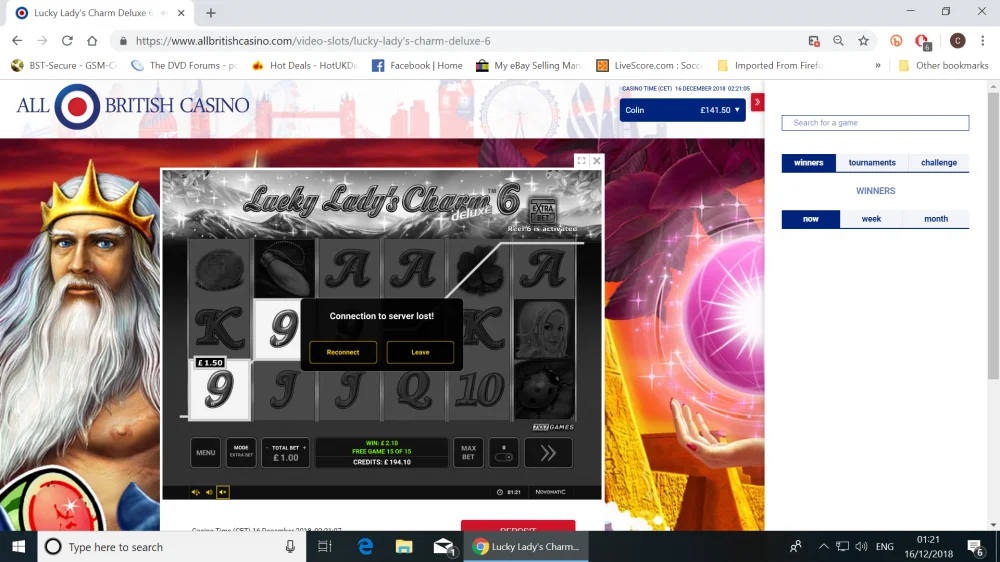Image resolution: width=1000 pixels, height=562 pixels.
Task: Click the address bar URL
Action: pos(312,41)
